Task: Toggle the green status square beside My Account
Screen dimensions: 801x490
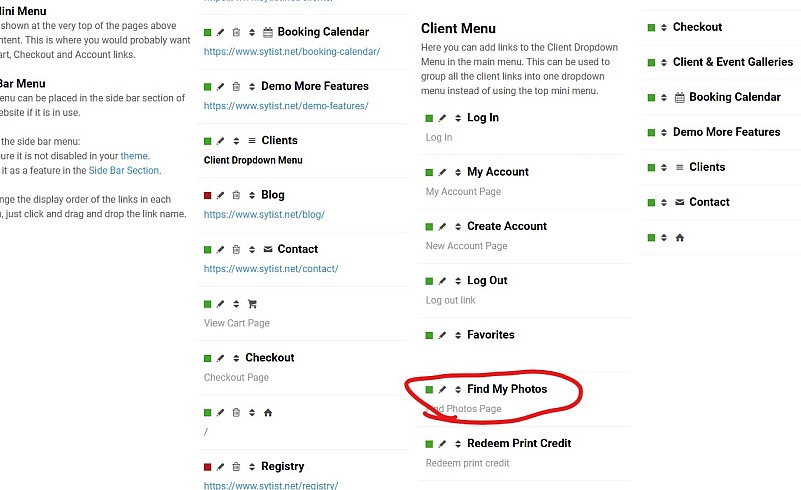Action: tap(429, 173)
